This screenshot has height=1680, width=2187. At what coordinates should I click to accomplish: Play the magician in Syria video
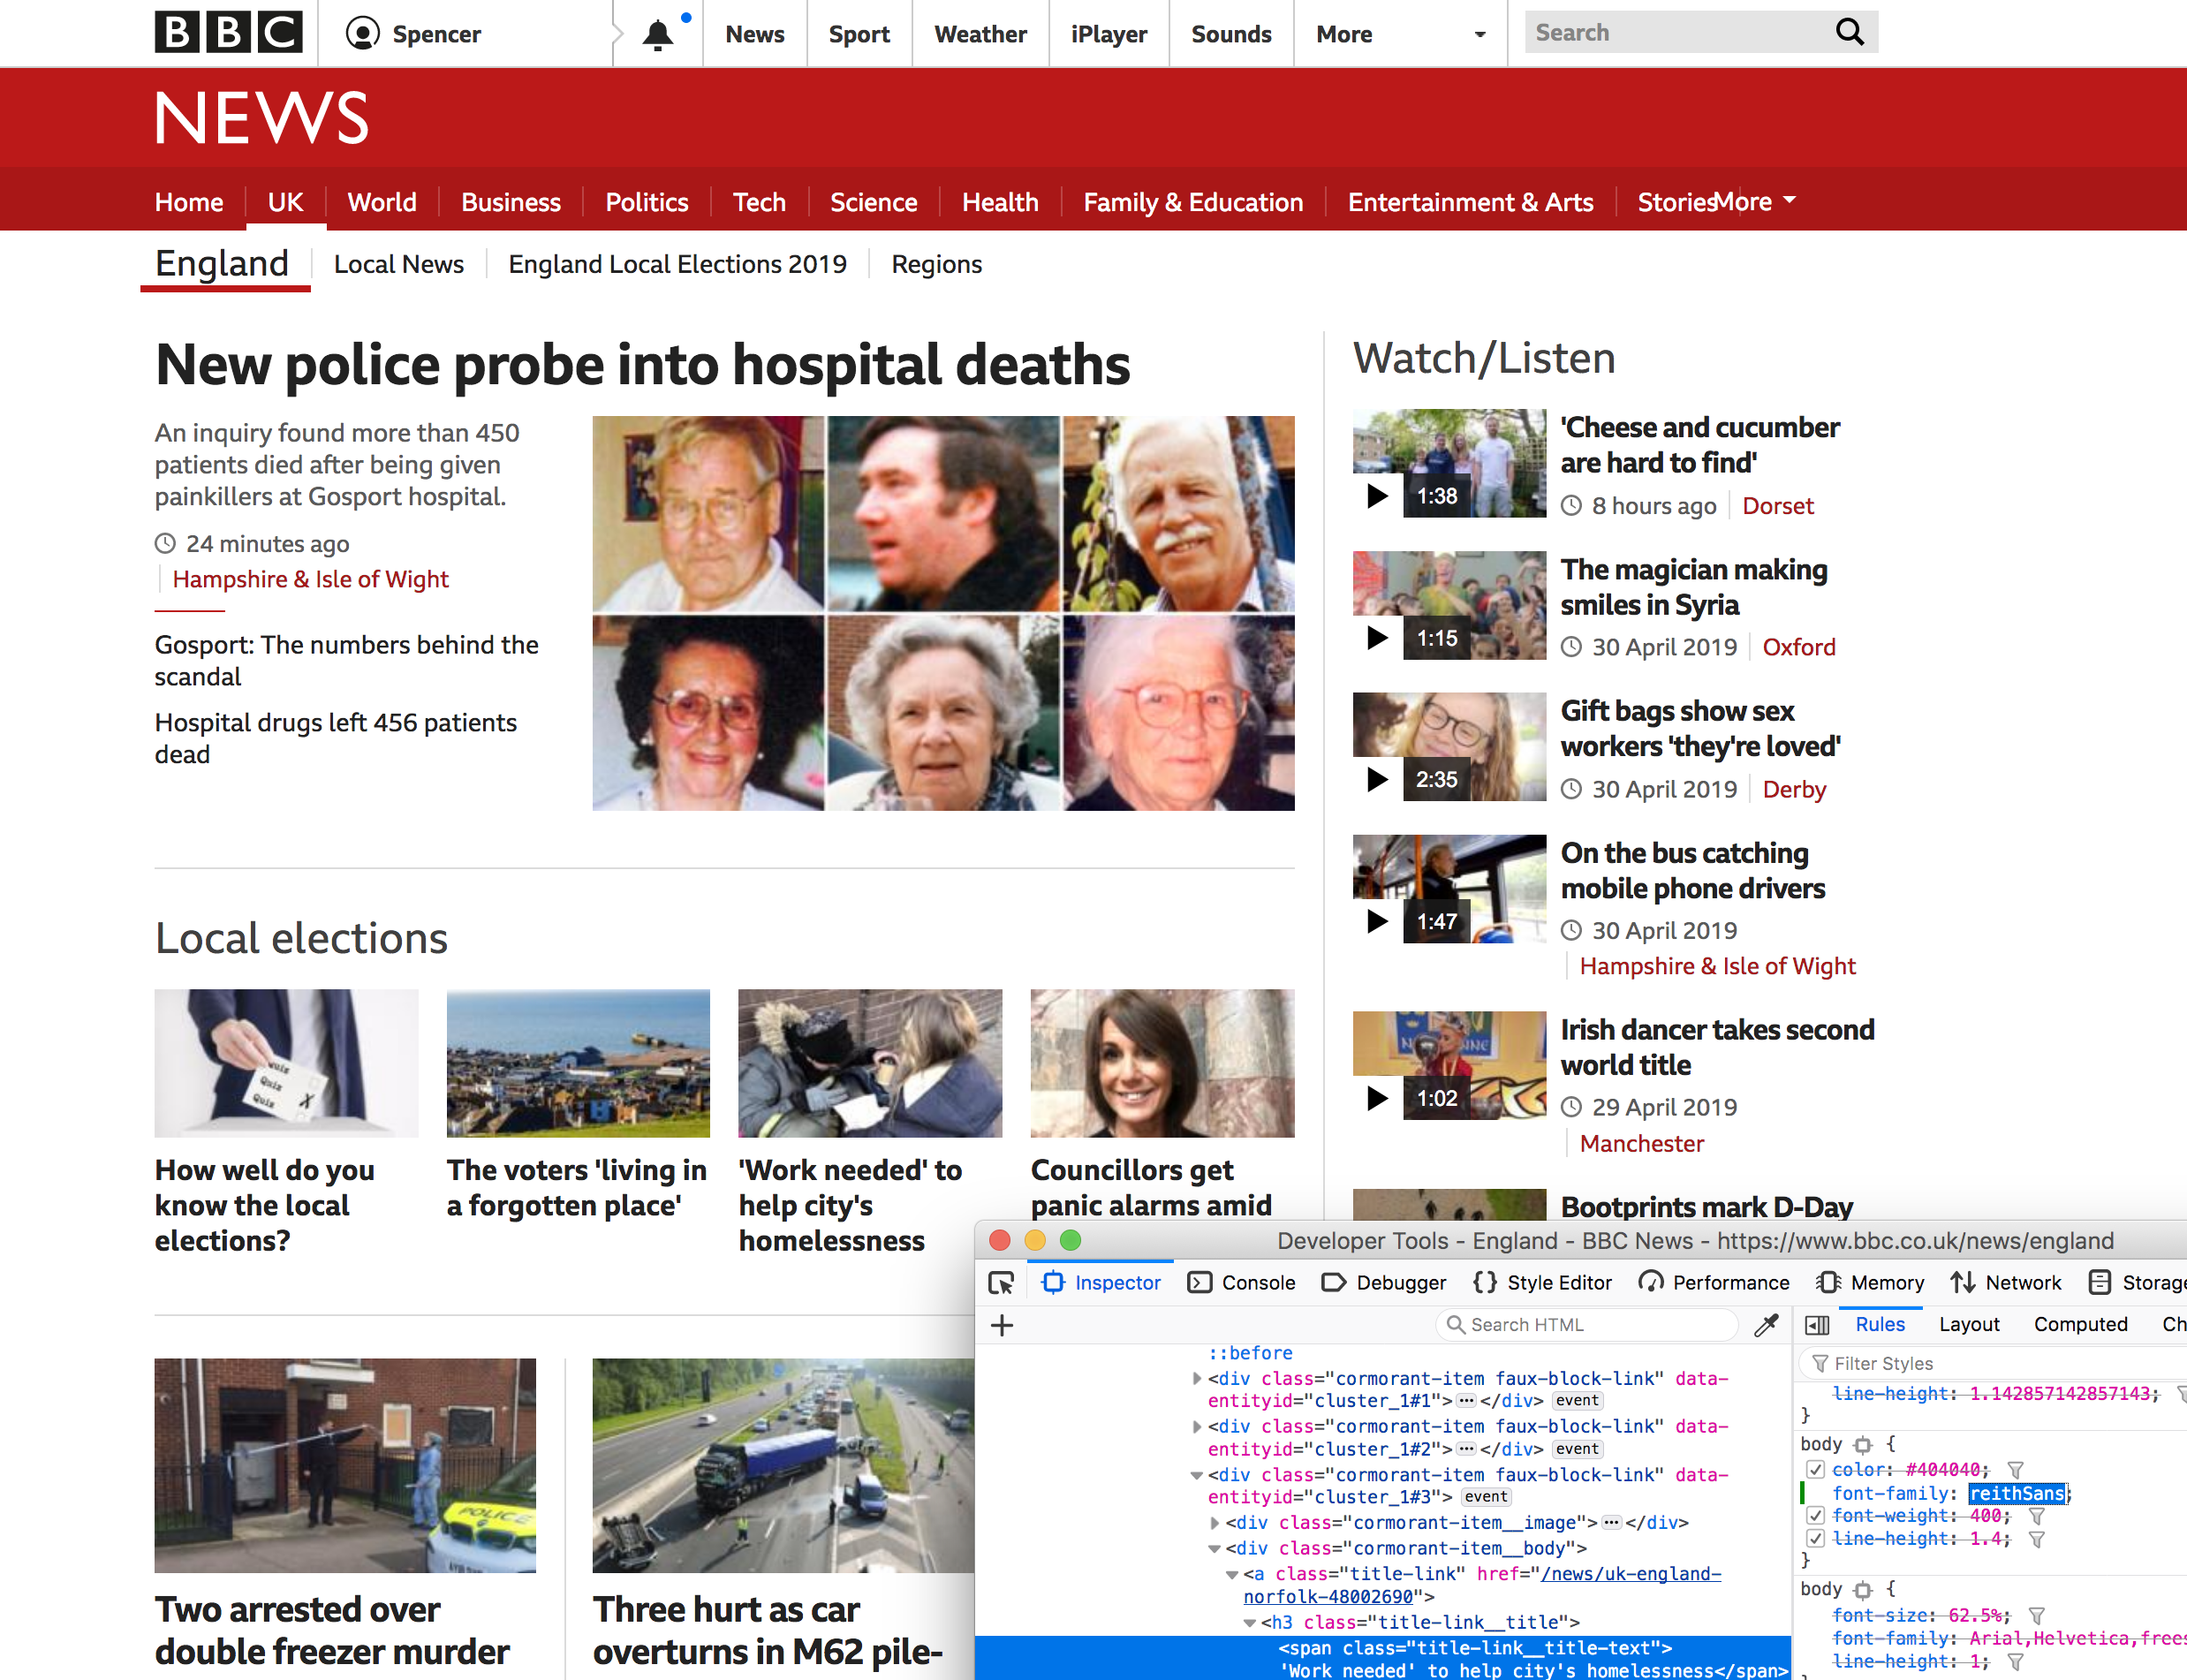click(x=1378, y=638)
